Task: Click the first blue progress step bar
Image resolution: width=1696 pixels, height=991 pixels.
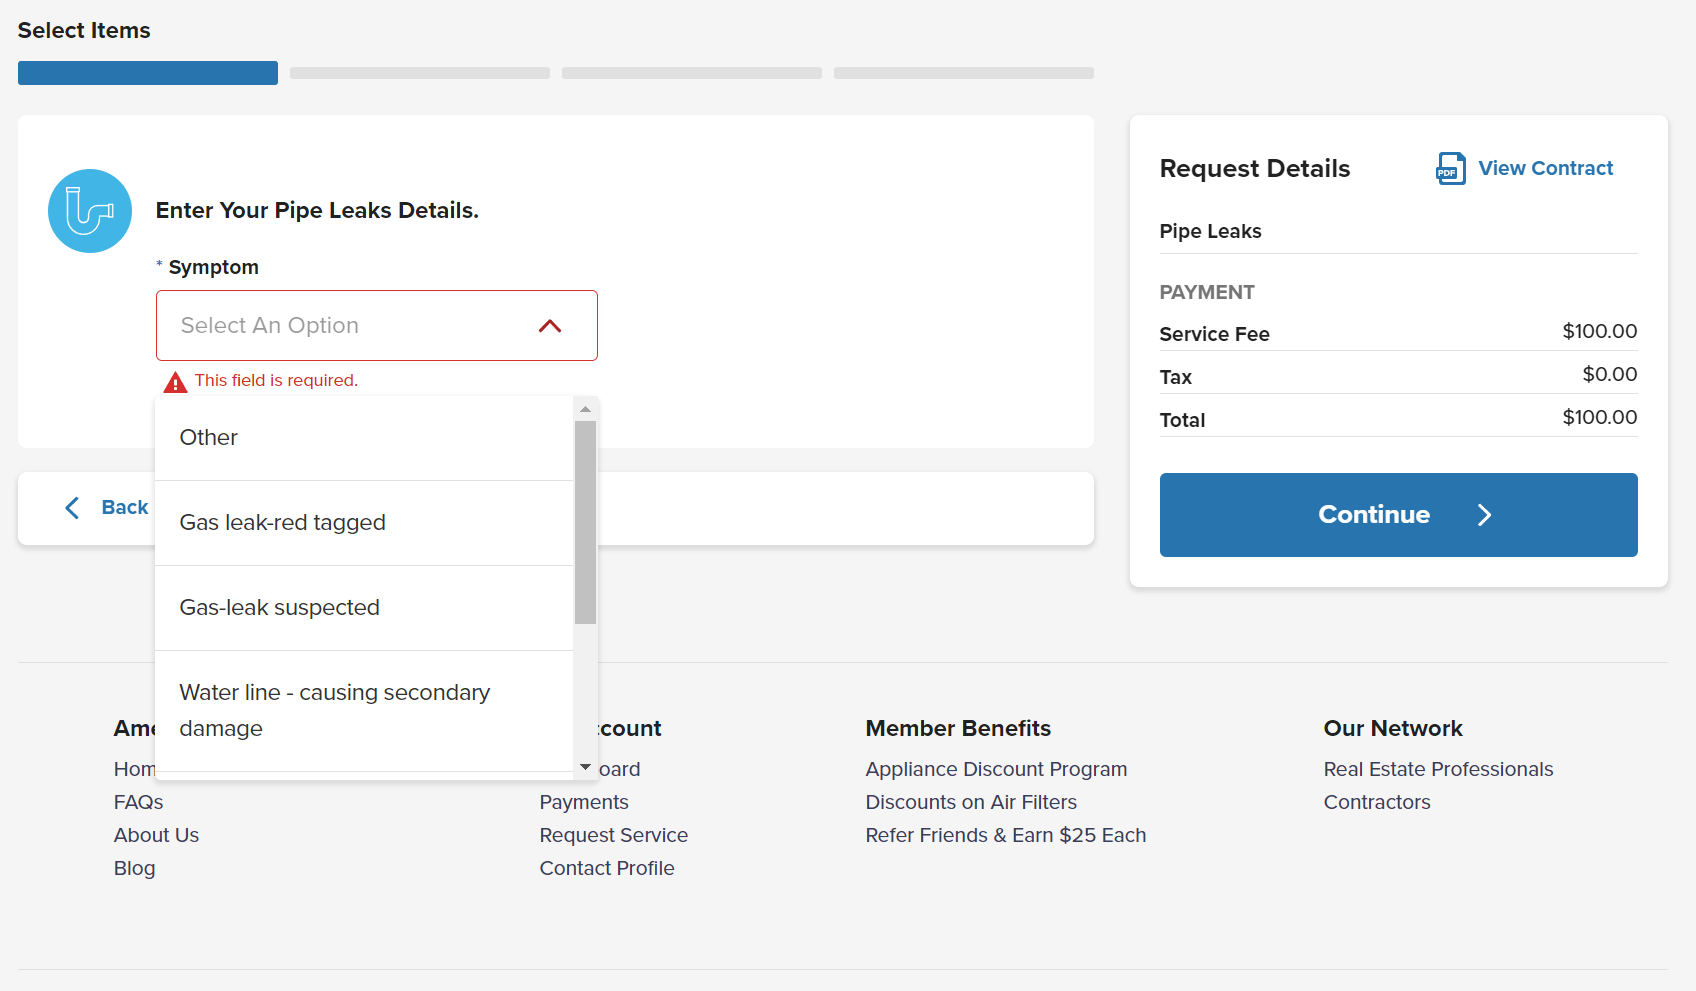Action: tap(148, 73)
